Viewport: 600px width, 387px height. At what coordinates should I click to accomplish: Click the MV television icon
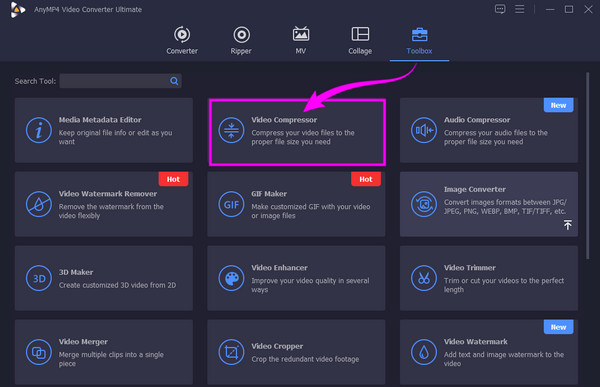[x=301, y=34]
